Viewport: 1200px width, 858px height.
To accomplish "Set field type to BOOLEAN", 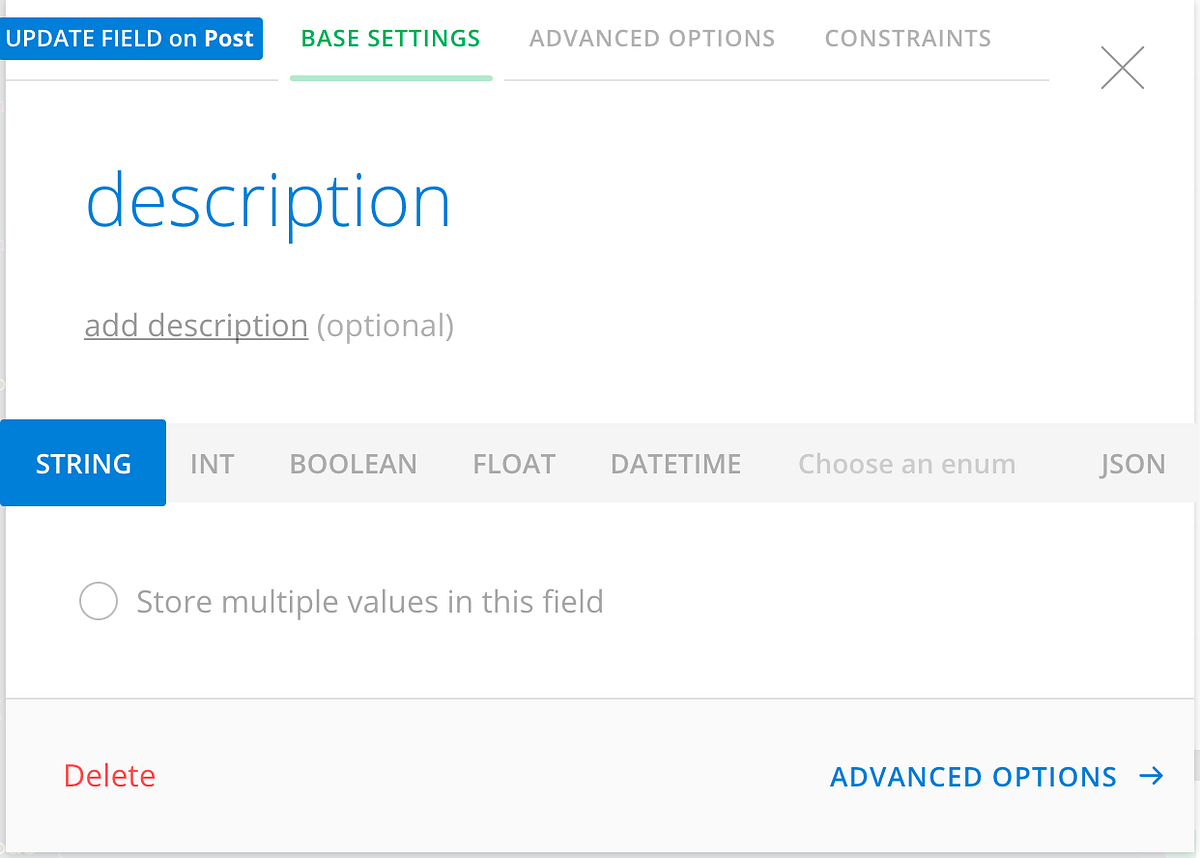I will (x=353, y=464).
